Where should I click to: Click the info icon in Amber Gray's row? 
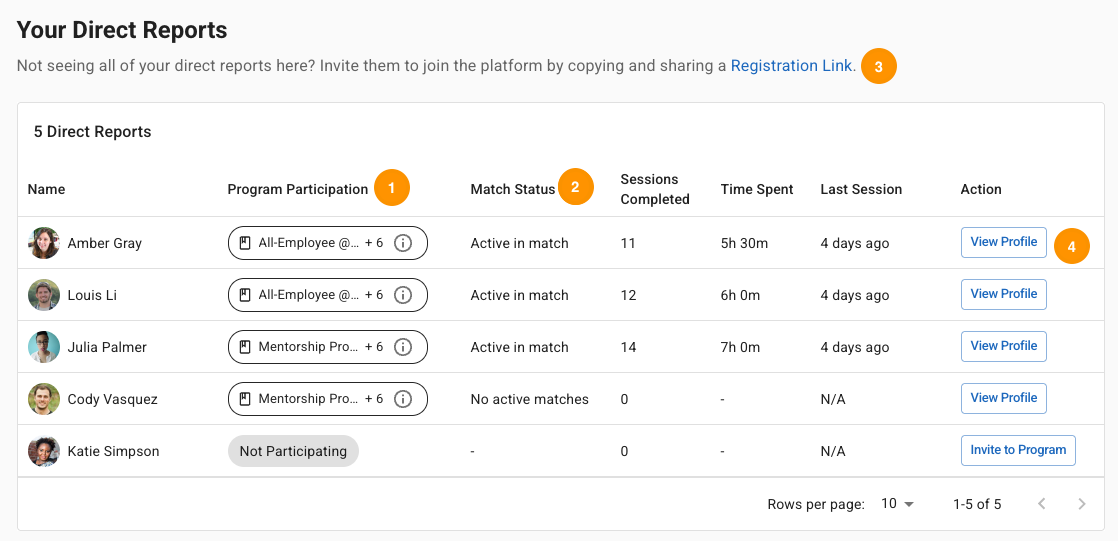point(403,243)
